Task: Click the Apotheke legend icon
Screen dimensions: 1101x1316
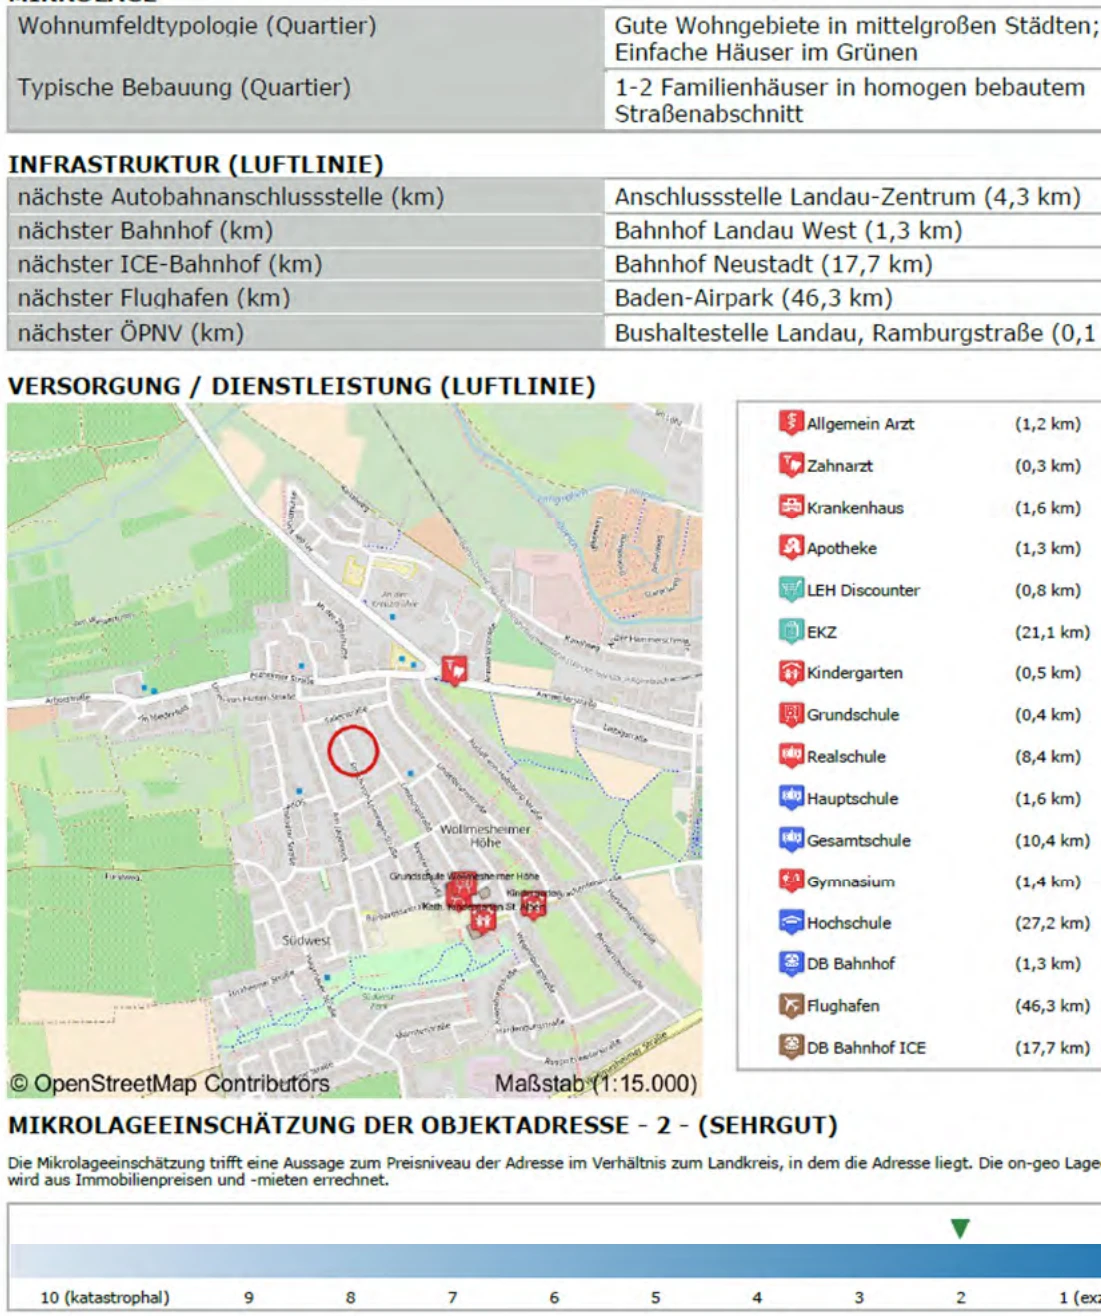Action: click(791, 548)
